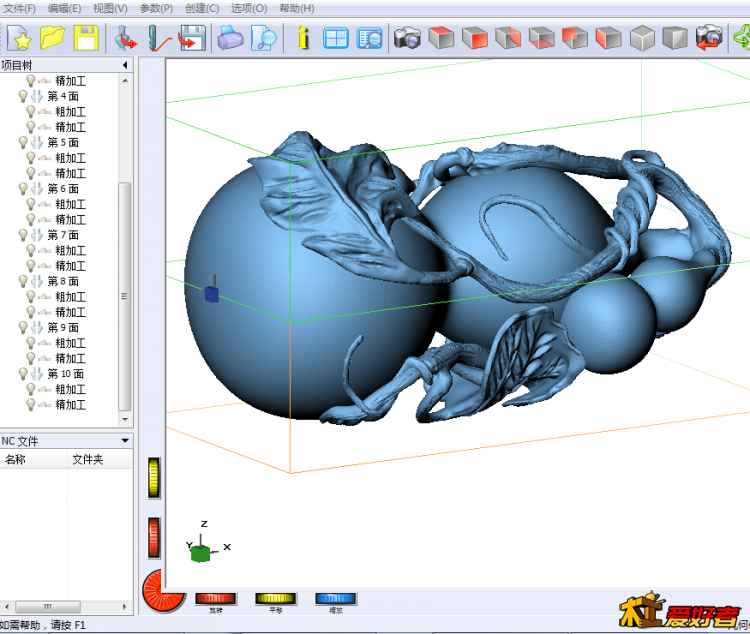Toggle the light bulb for 第 4 面

(x=23, y=96)
